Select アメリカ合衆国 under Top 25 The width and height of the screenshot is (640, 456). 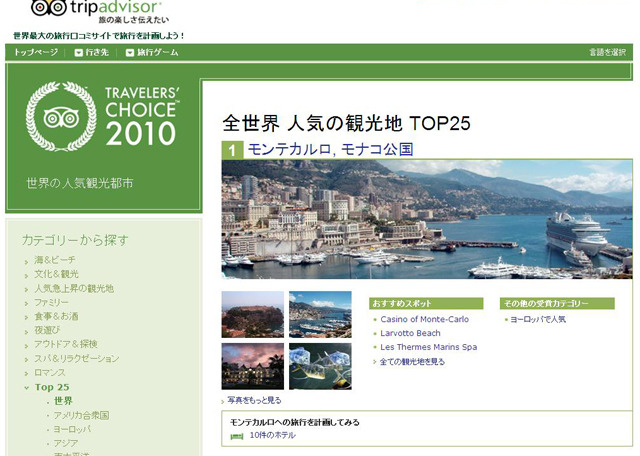coord(81,415)
